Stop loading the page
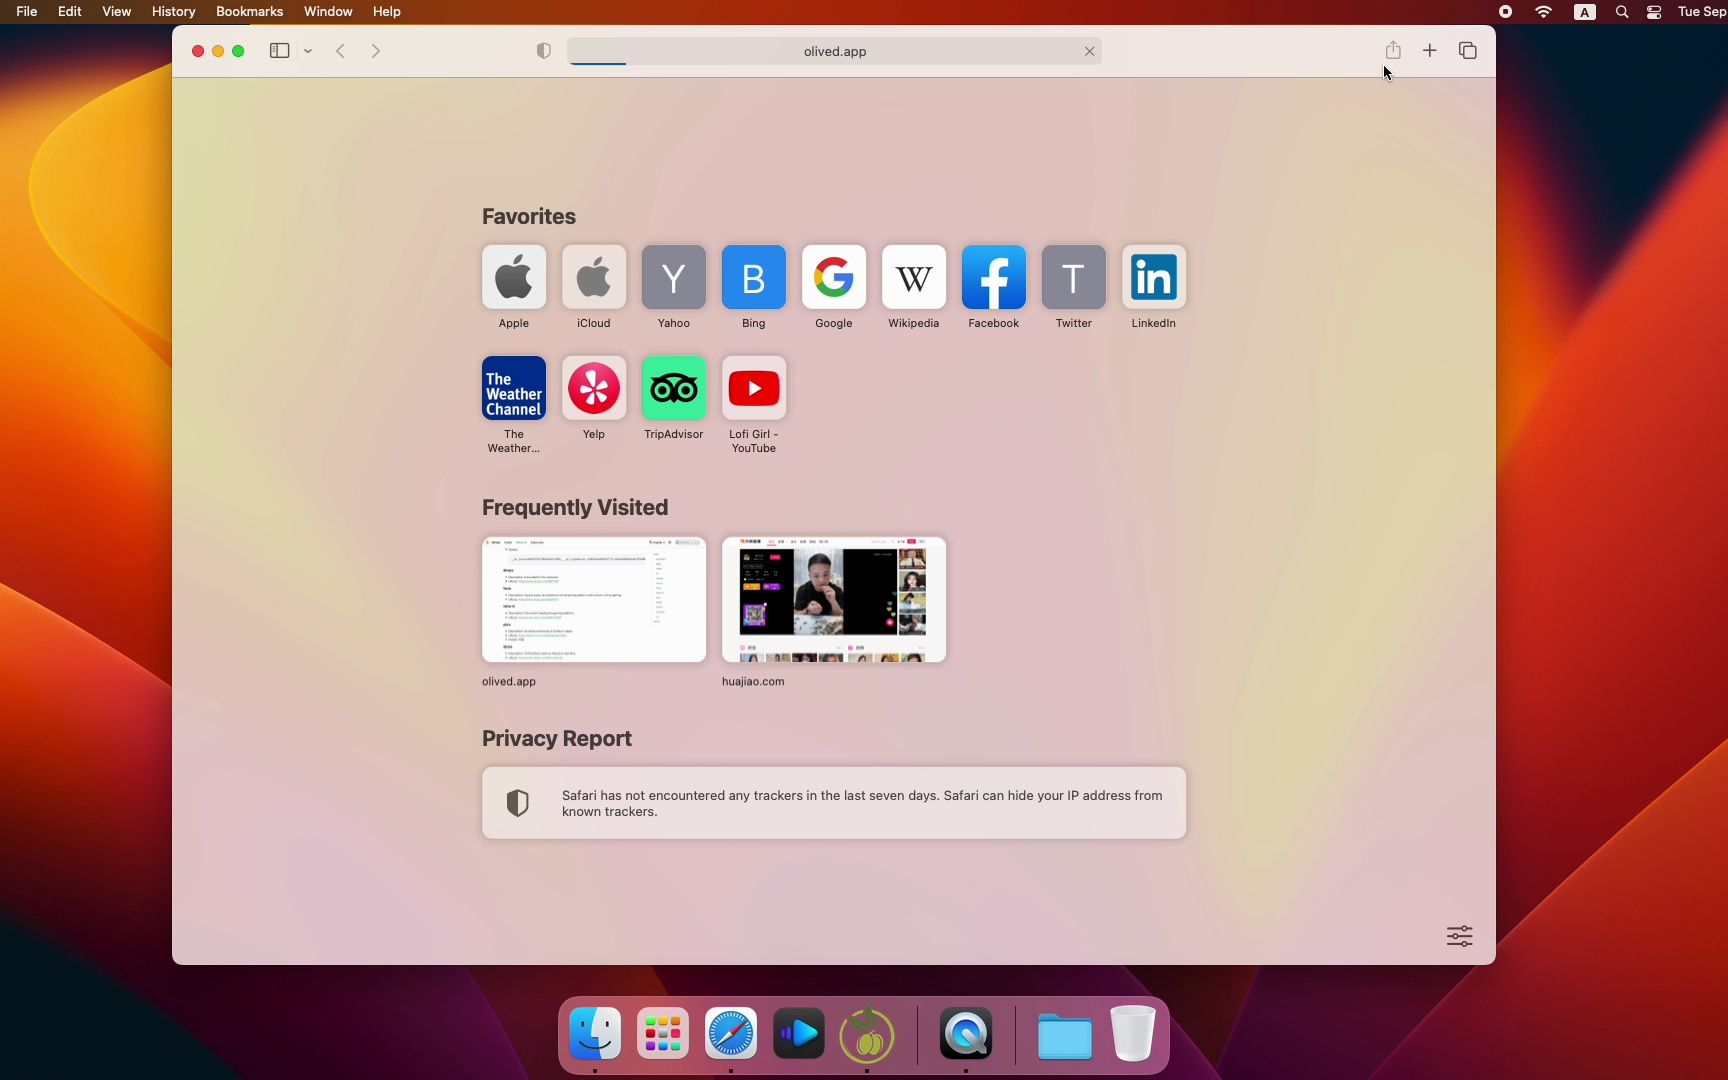 [x=1090, y=51]
